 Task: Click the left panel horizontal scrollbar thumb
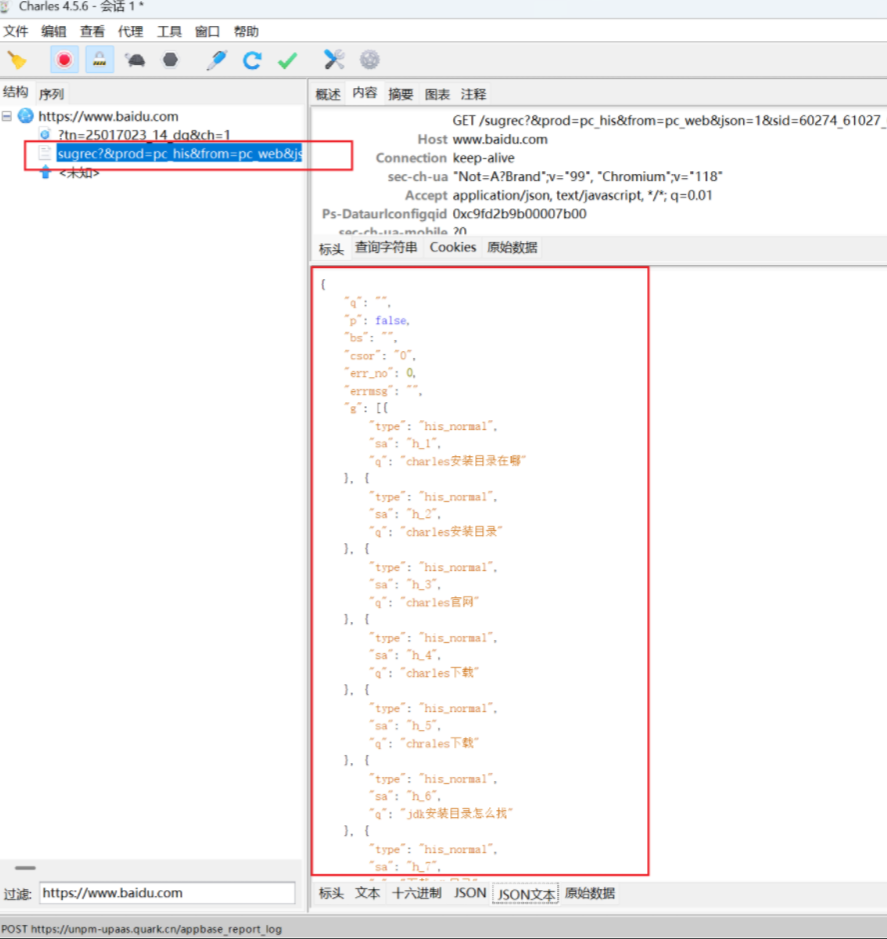coord(25,868)
